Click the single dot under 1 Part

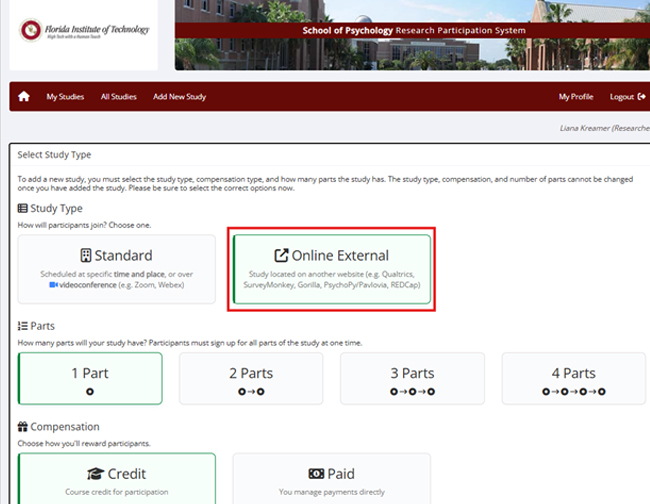(x=90, y=392)
